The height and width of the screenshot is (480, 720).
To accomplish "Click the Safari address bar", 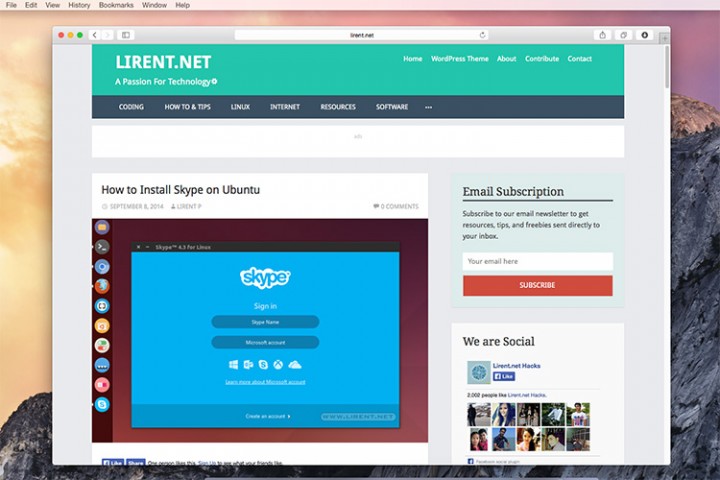I will click(361, 35).
